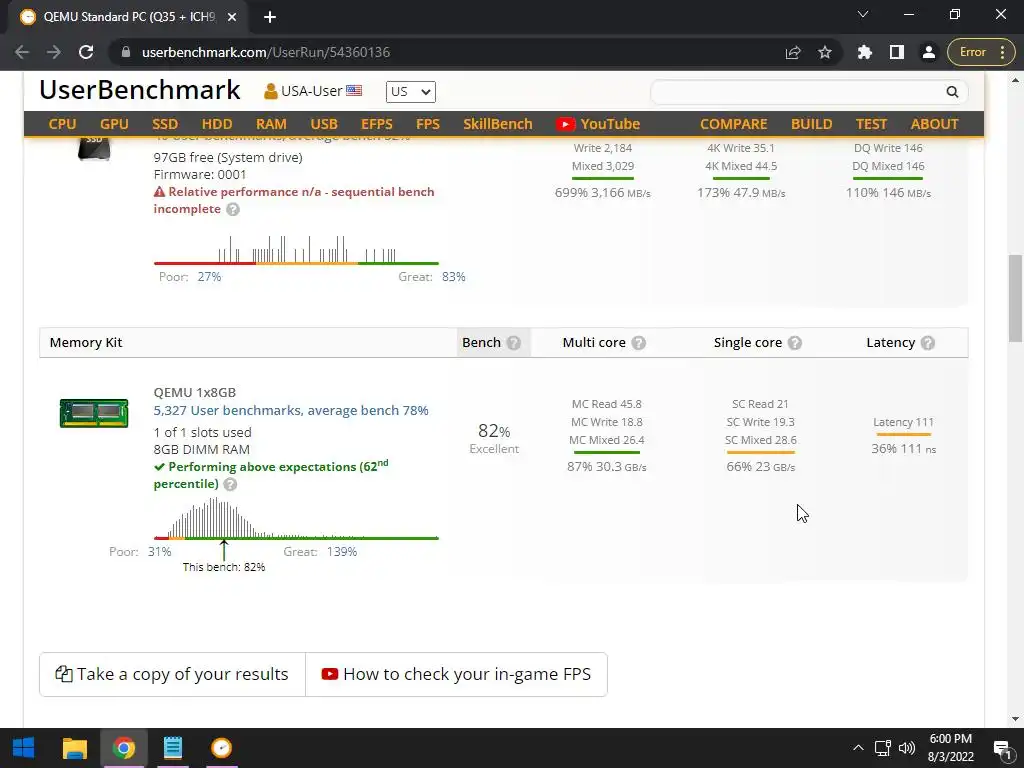1024x768 pixels.
Task: Click the SC Mixed 28.6 value
Action: pos(761,440)
